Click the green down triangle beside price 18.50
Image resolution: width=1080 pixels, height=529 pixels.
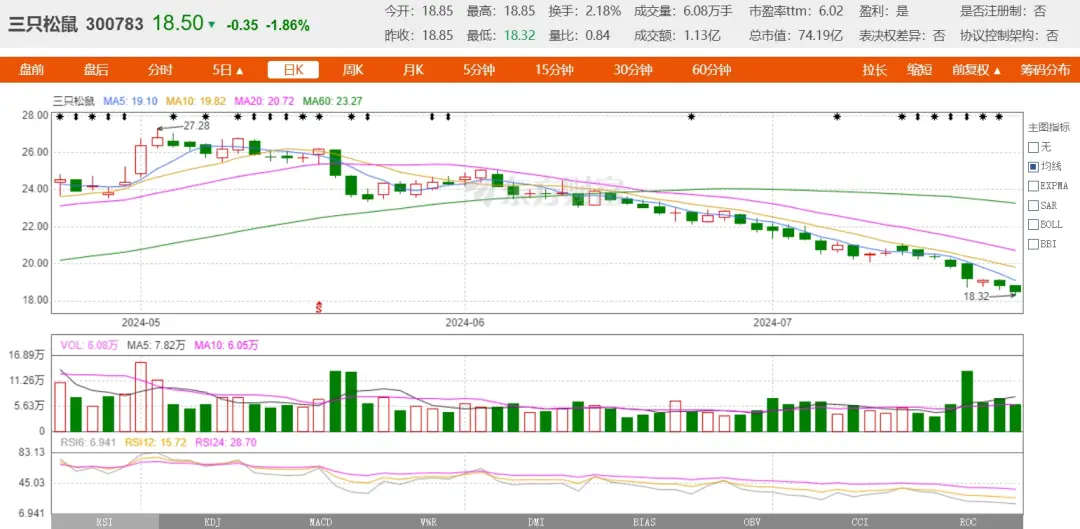(211, 25)
